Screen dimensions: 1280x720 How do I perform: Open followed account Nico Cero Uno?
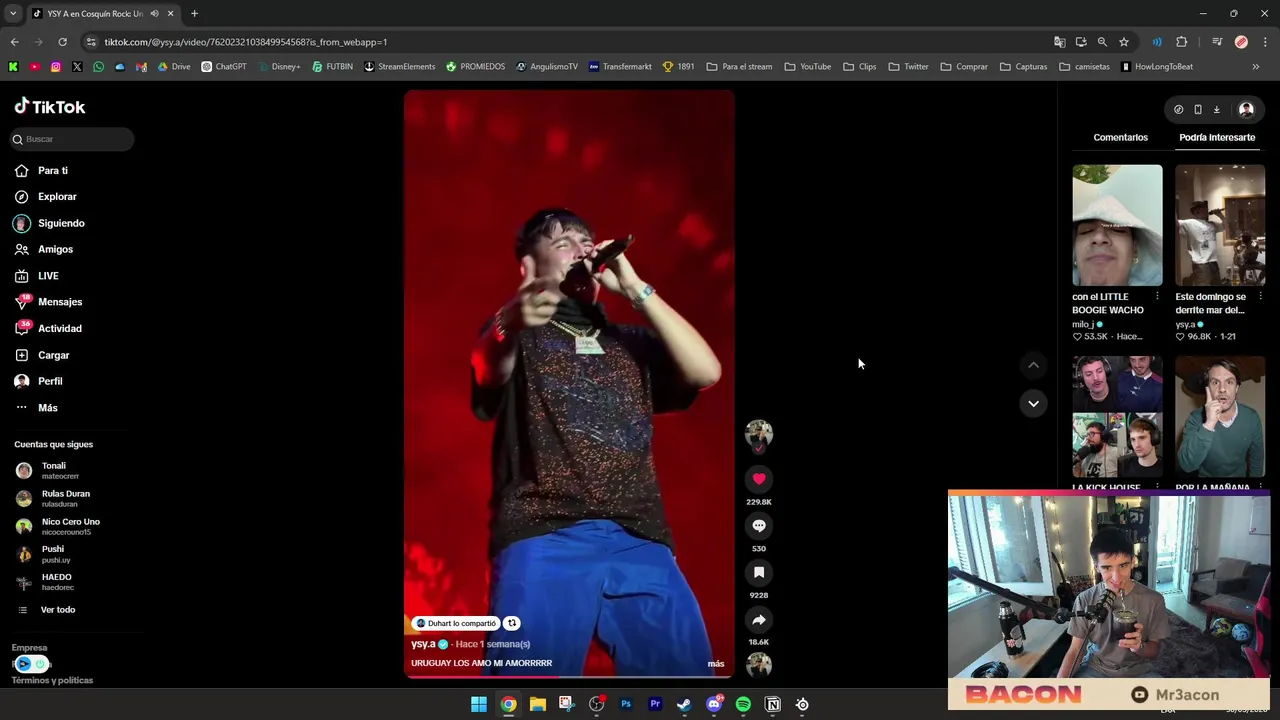(x=58, y=526)
